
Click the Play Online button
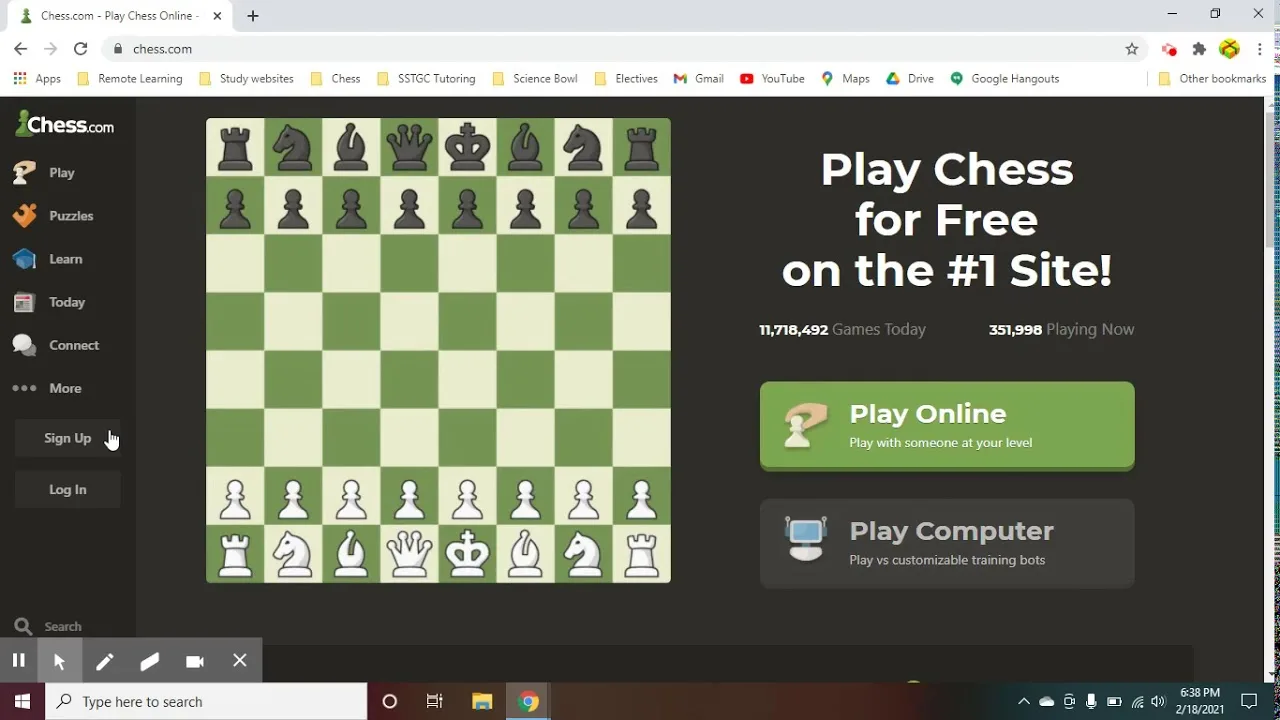coord(947,425)
